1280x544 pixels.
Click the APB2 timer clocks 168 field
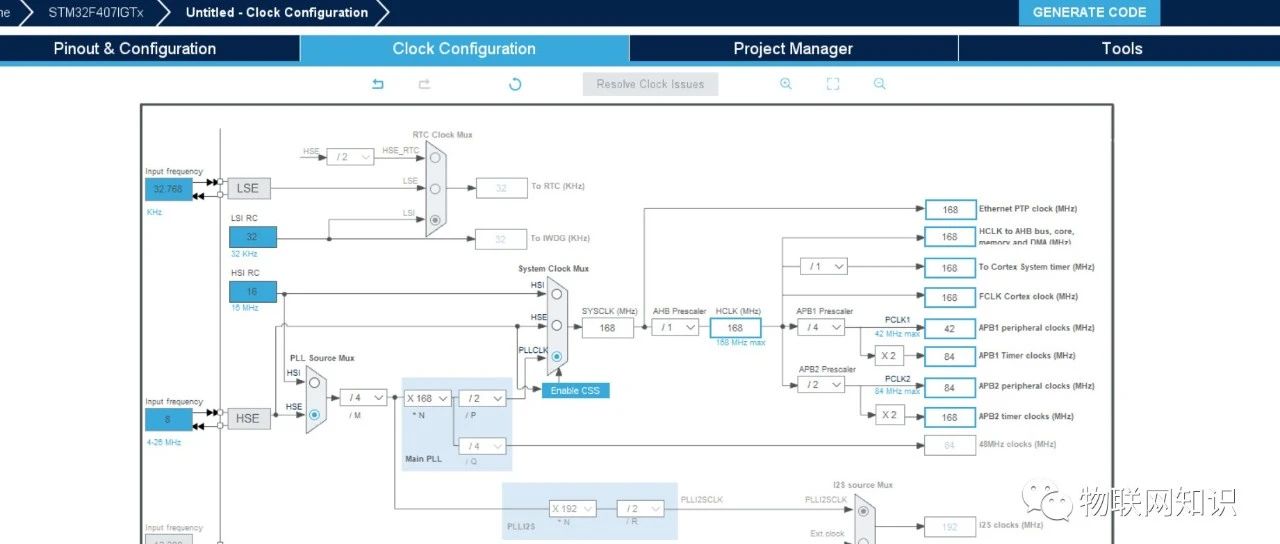(x=950, y=416)
